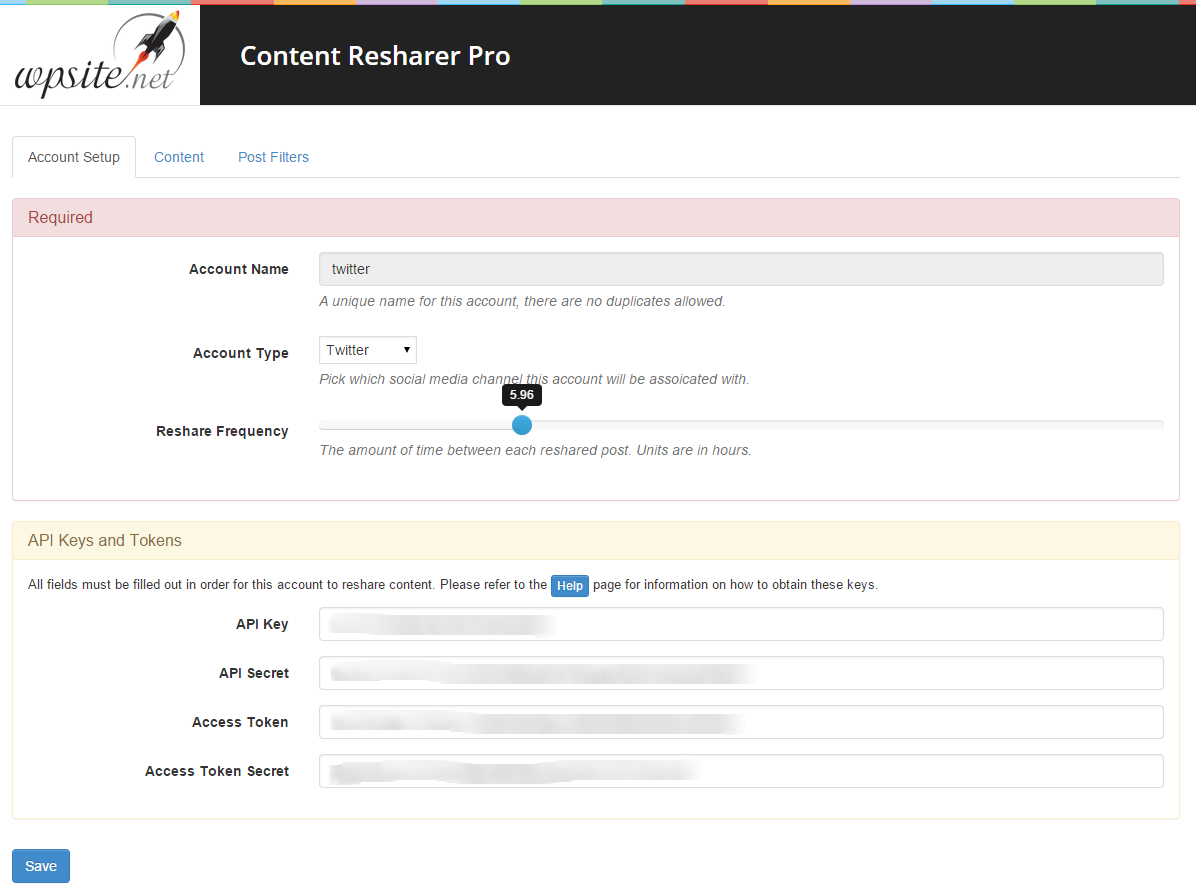Click the Access Token field

pyautogui.click(x=741, y=722)
